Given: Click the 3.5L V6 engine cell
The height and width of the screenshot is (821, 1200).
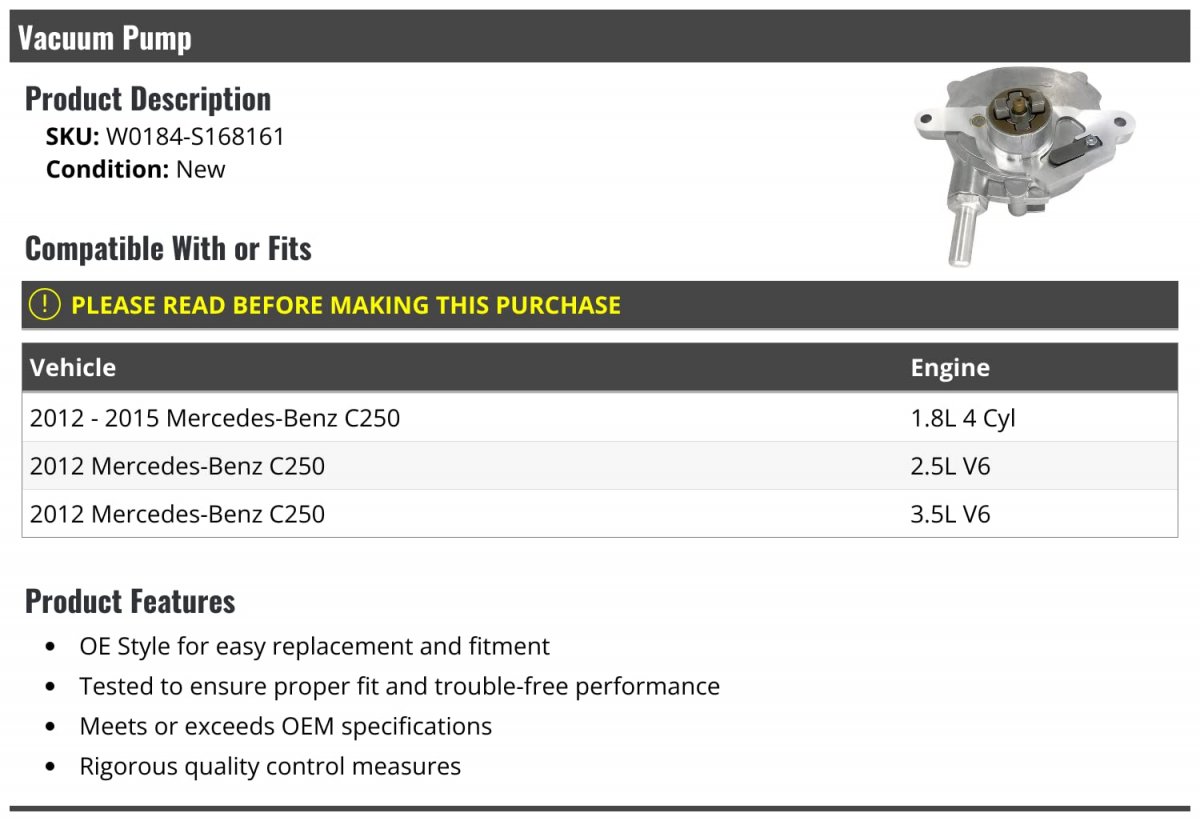Looking at the screenshot, I should point(950,514).
